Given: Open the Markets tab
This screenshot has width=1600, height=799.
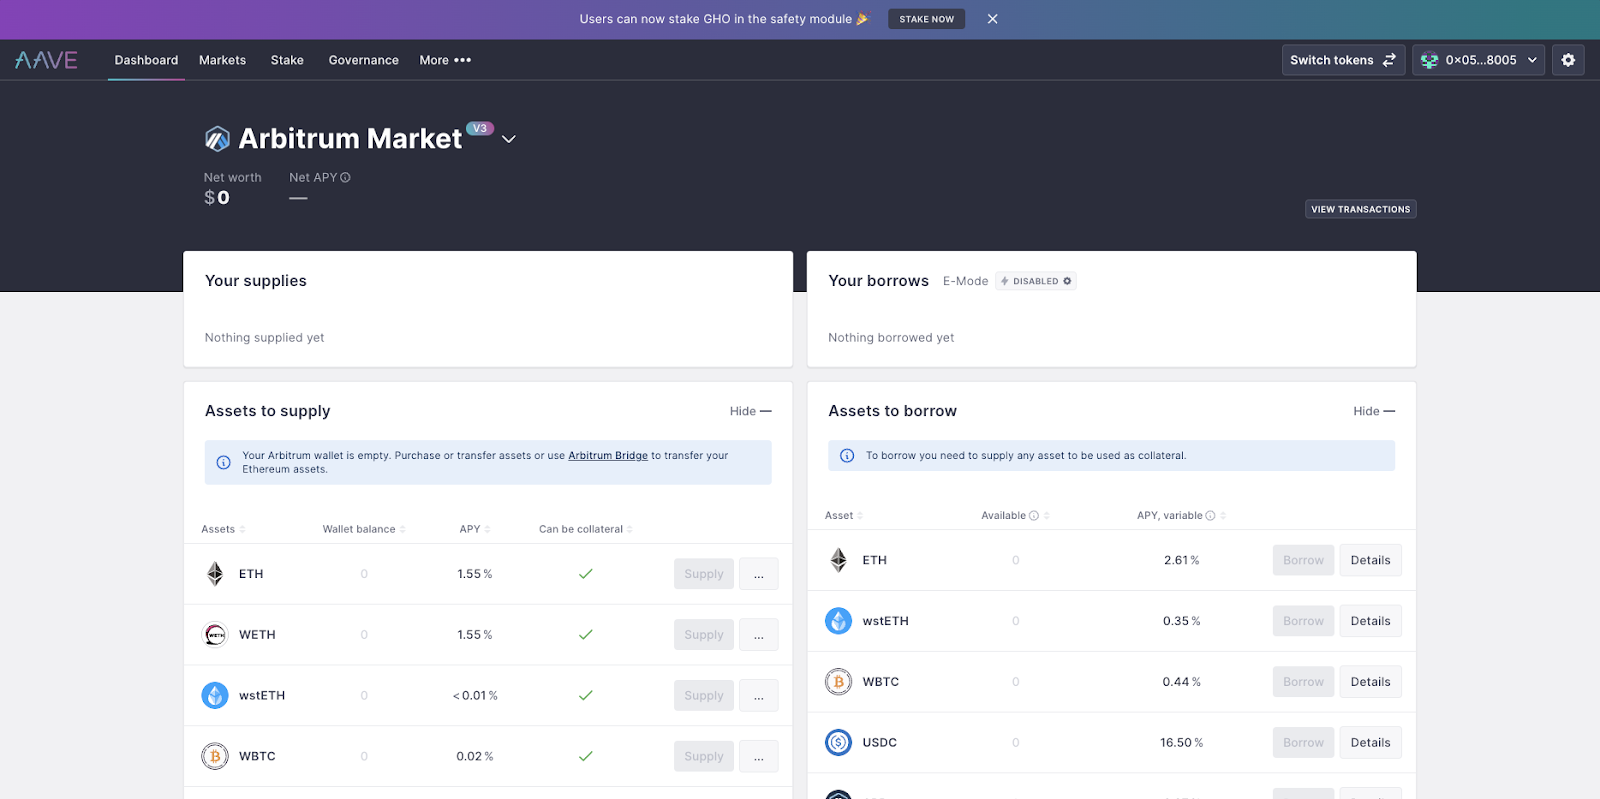Looking at the screenshot, I should (222, 60).
